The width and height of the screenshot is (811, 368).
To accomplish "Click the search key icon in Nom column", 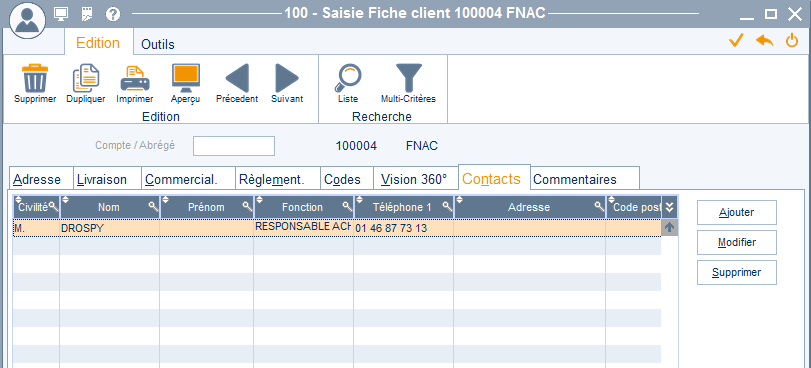I will coord(154,207).
